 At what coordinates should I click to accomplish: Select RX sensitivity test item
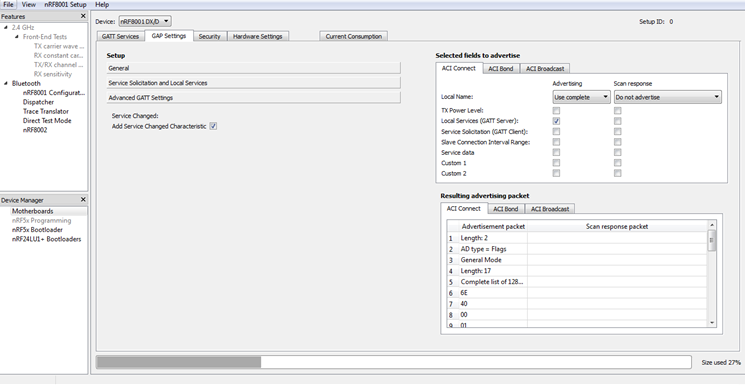(x=52, y=74)
